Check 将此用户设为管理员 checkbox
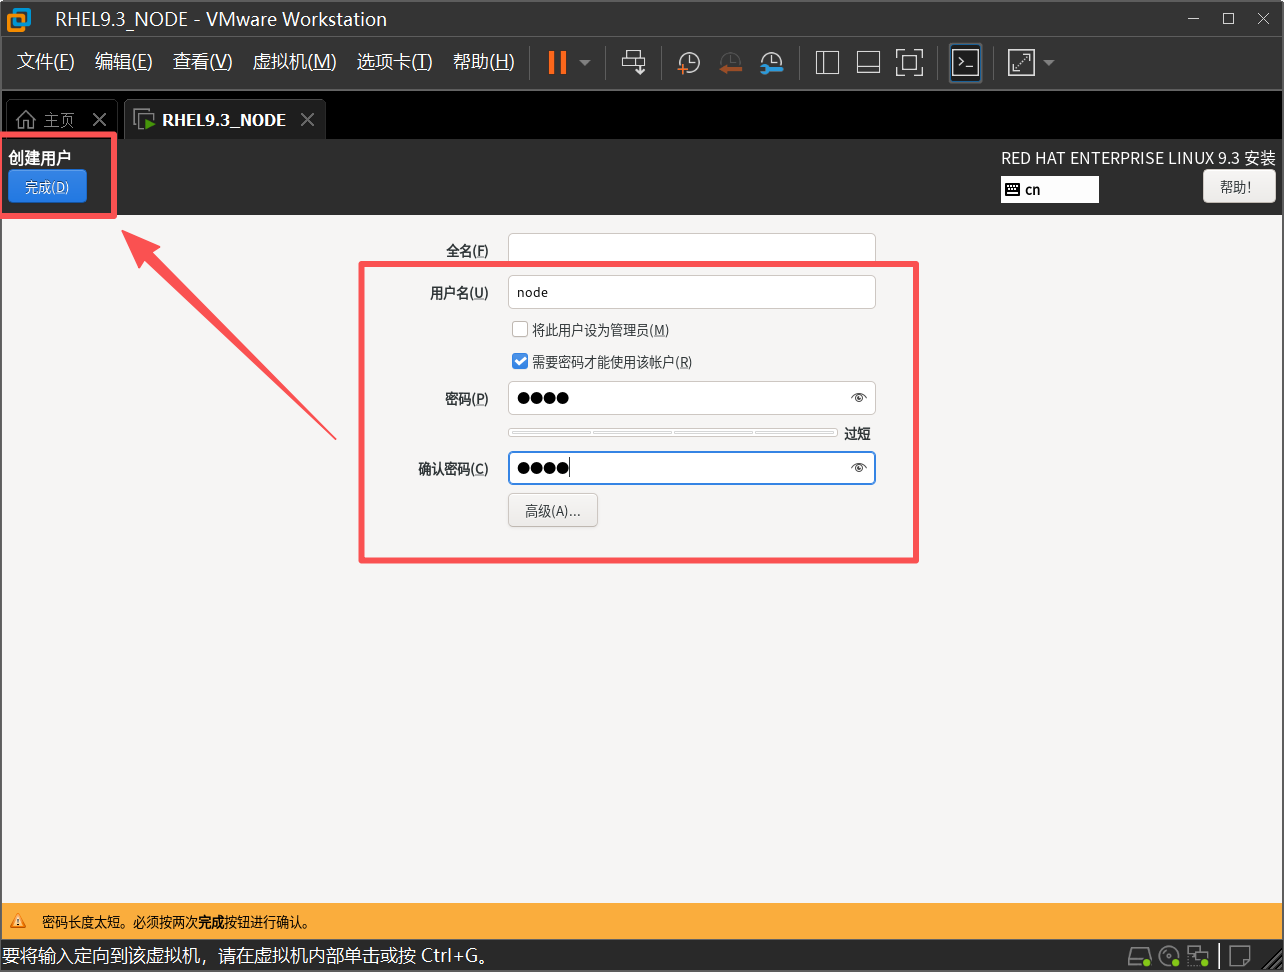1284x972 pixels. (519, 329)
